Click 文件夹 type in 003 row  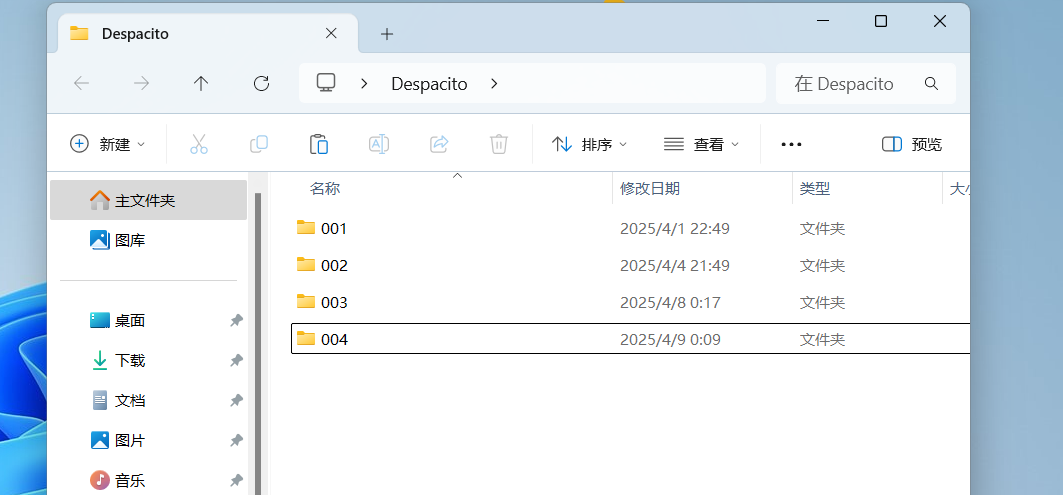pos(822,302)
